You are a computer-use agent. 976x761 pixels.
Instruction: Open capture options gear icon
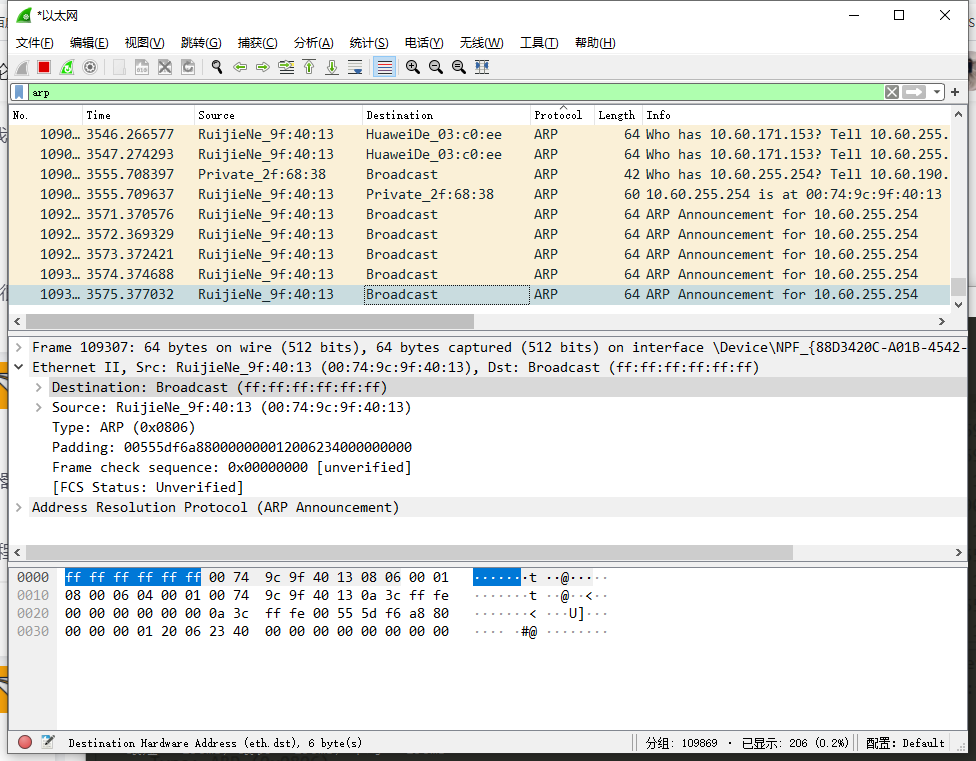(90, 67)
